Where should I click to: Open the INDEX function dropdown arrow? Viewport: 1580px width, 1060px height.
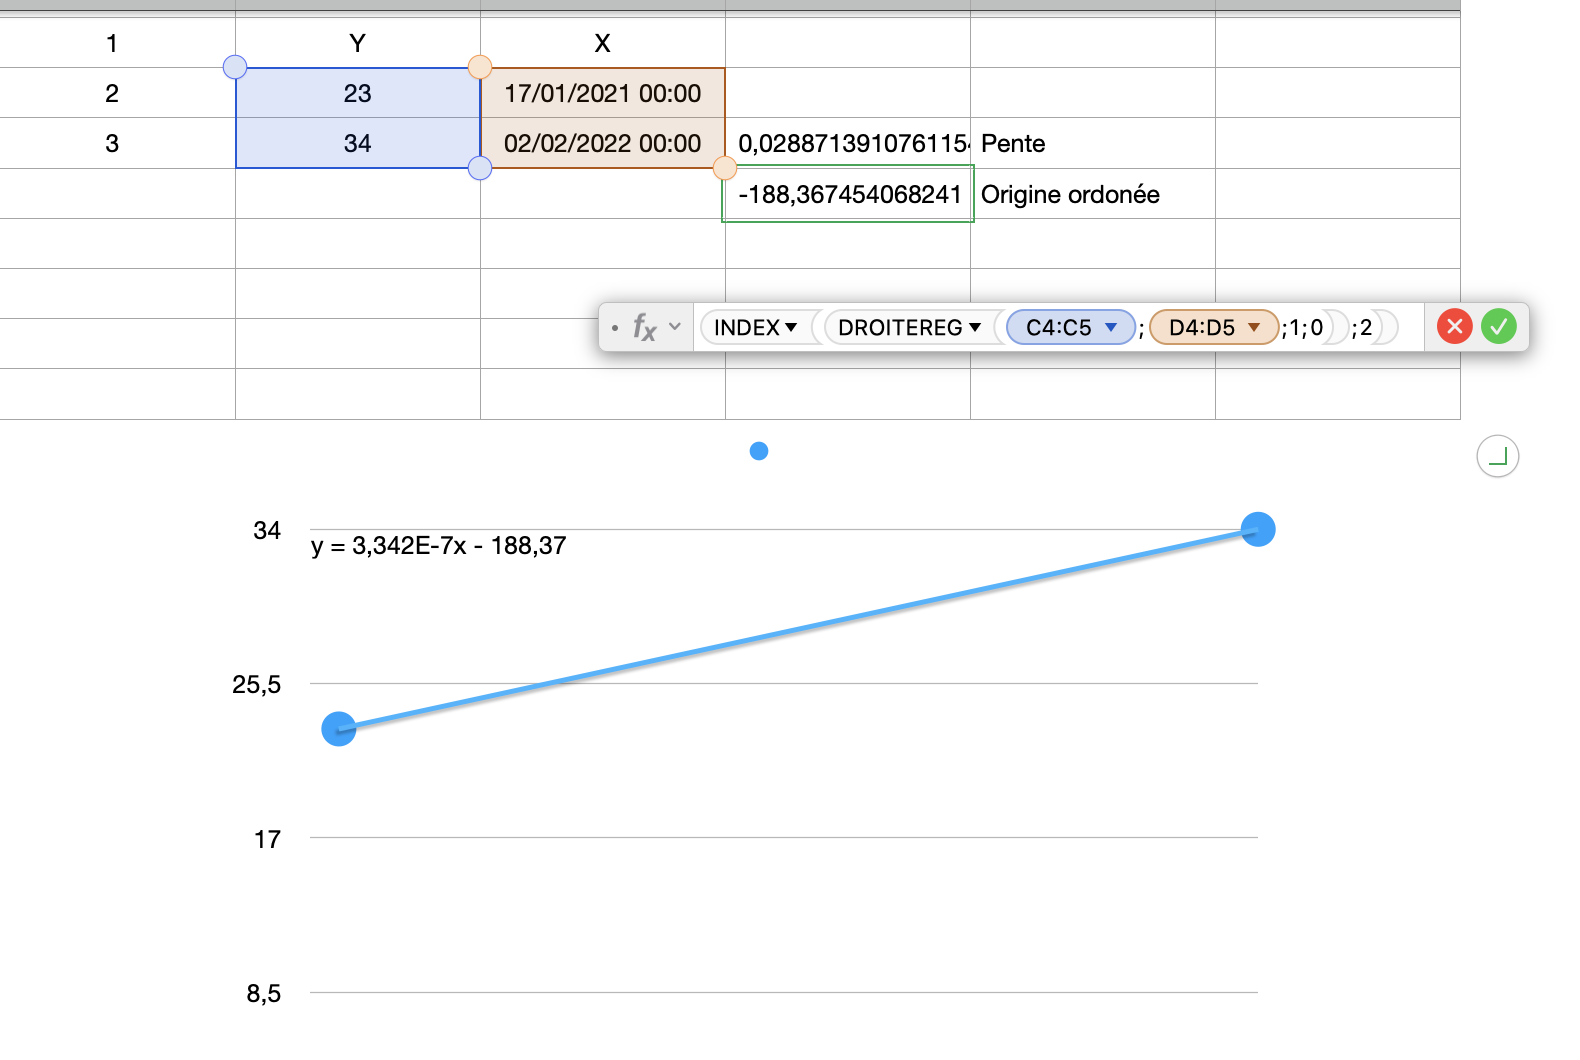(x=791, y=327)
